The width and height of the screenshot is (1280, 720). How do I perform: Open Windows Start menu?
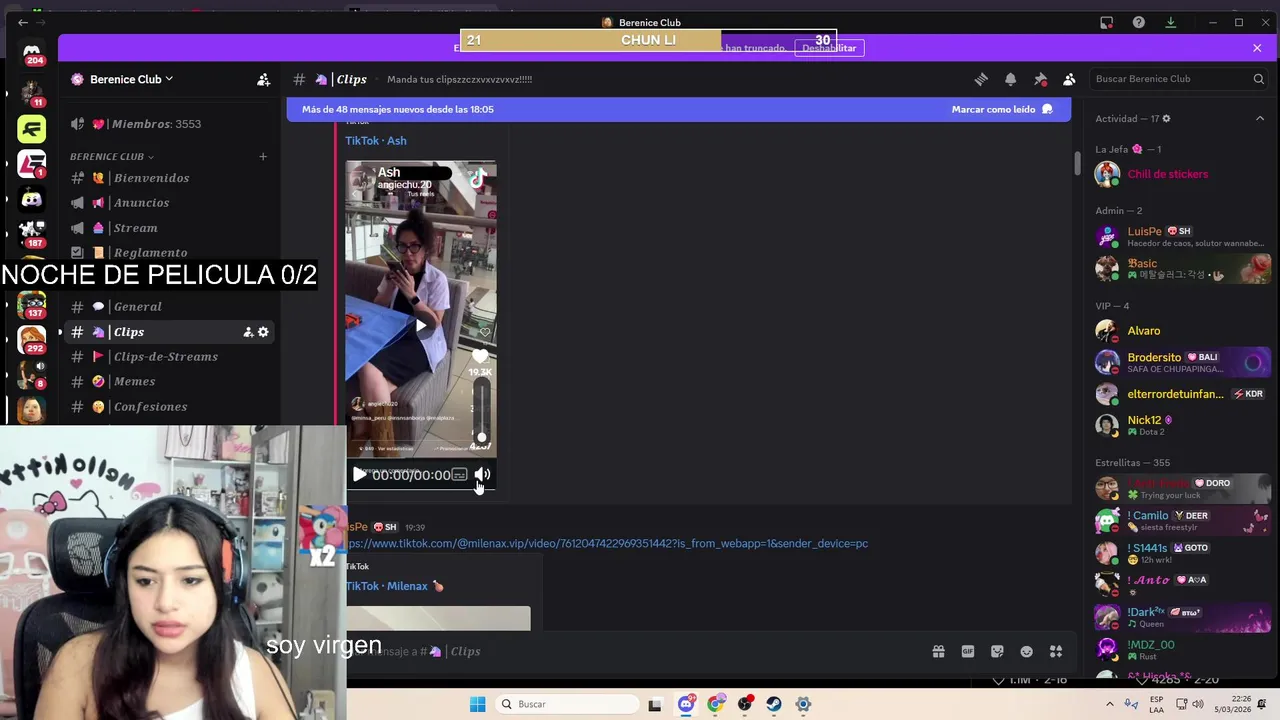point(477,704)
